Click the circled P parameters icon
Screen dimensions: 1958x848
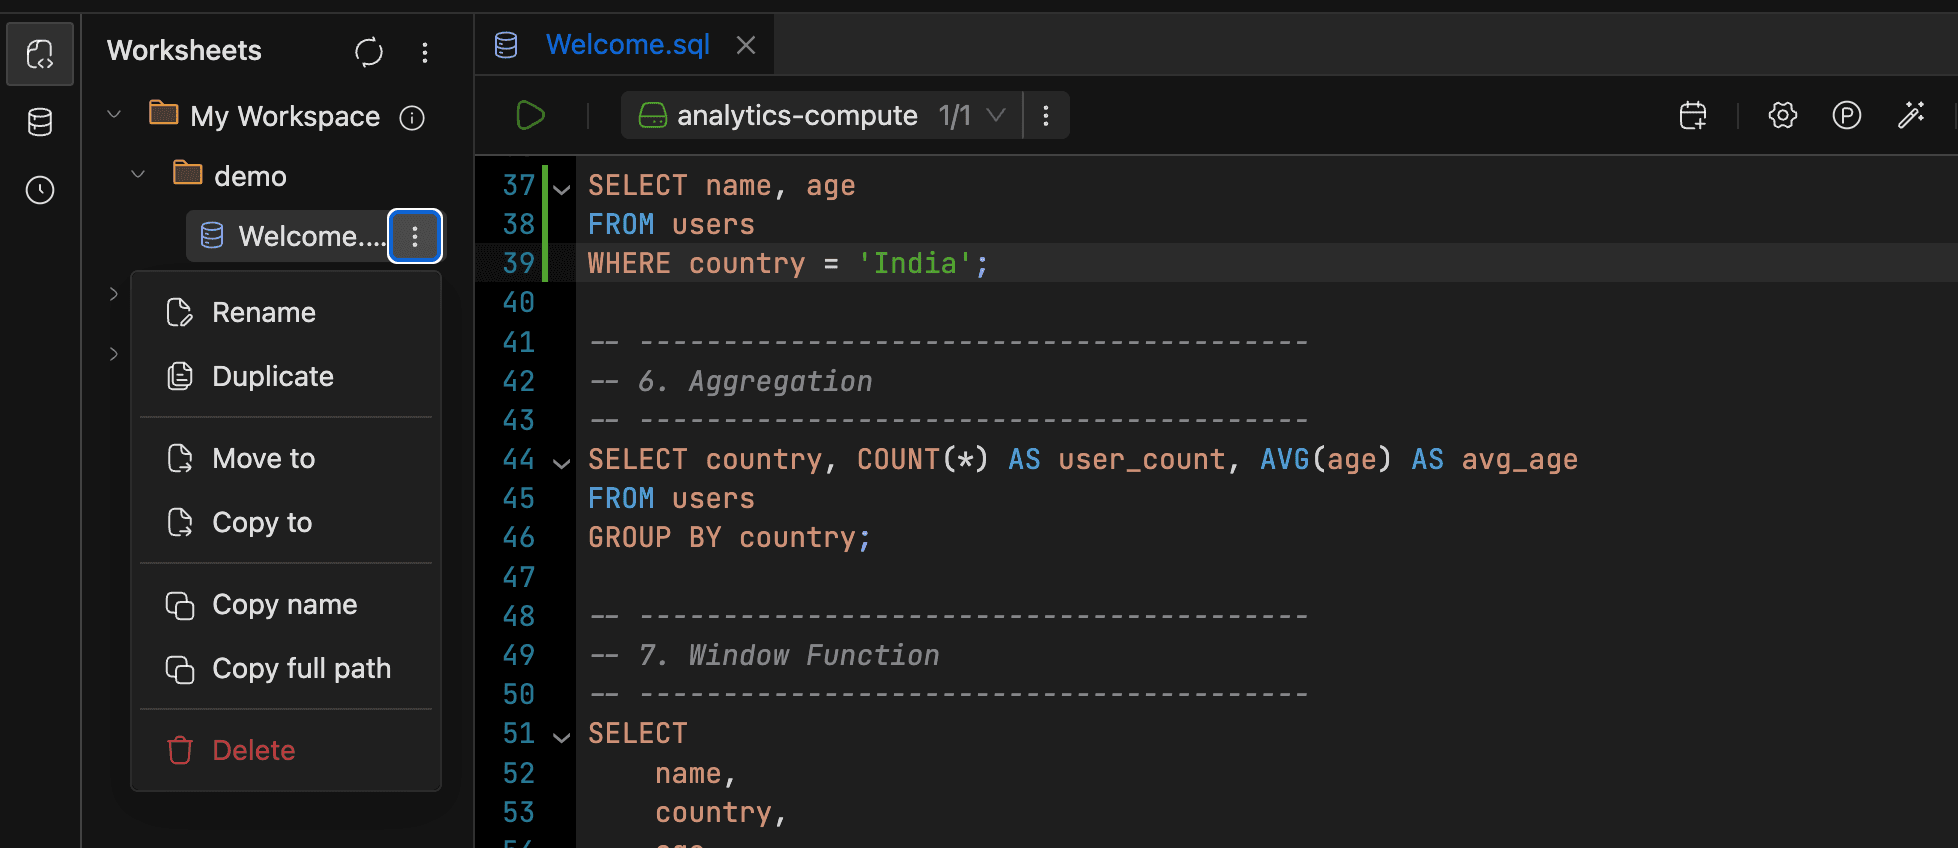[x=1846, y=116]
